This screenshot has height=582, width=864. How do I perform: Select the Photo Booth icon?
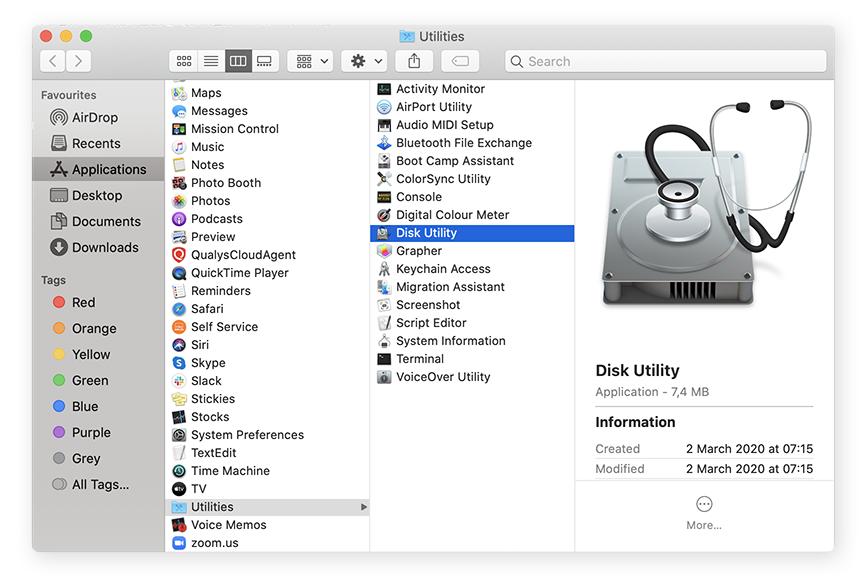click(179, 183)
